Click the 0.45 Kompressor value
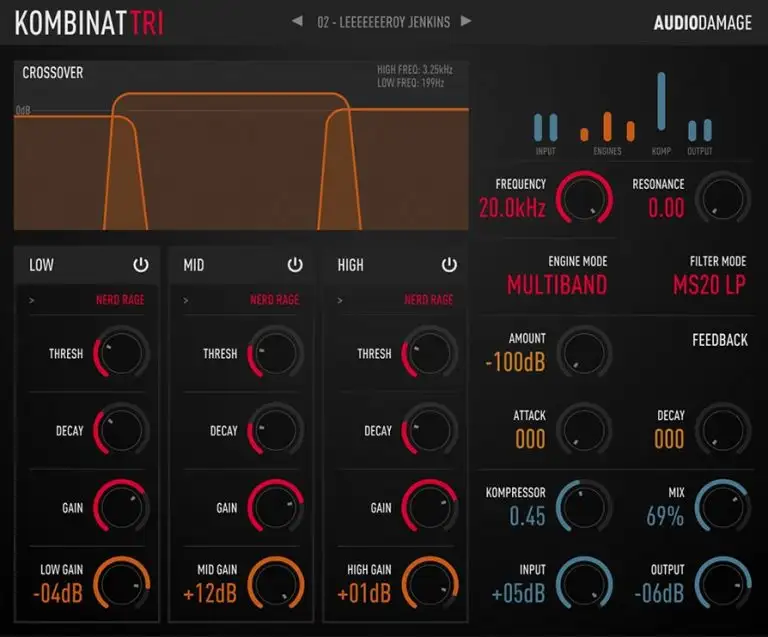 pos(527,516)
